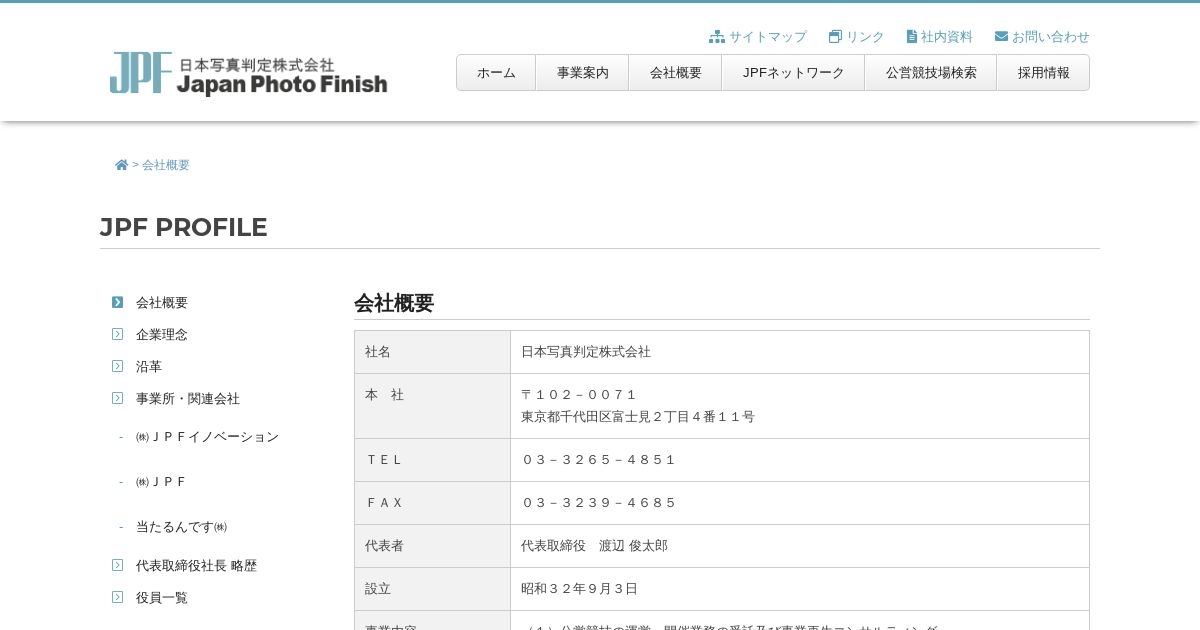Follow the リンク text link

(x=865, y=37)
